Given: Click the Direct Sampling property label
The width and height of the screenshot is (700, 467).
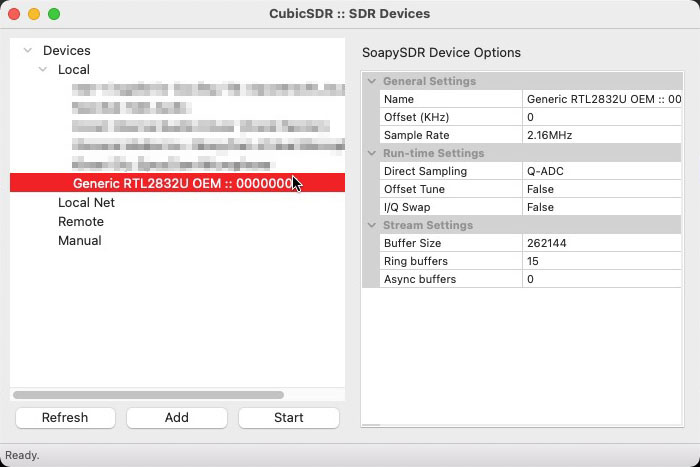Looking at the screenshot, I should 425,171.
